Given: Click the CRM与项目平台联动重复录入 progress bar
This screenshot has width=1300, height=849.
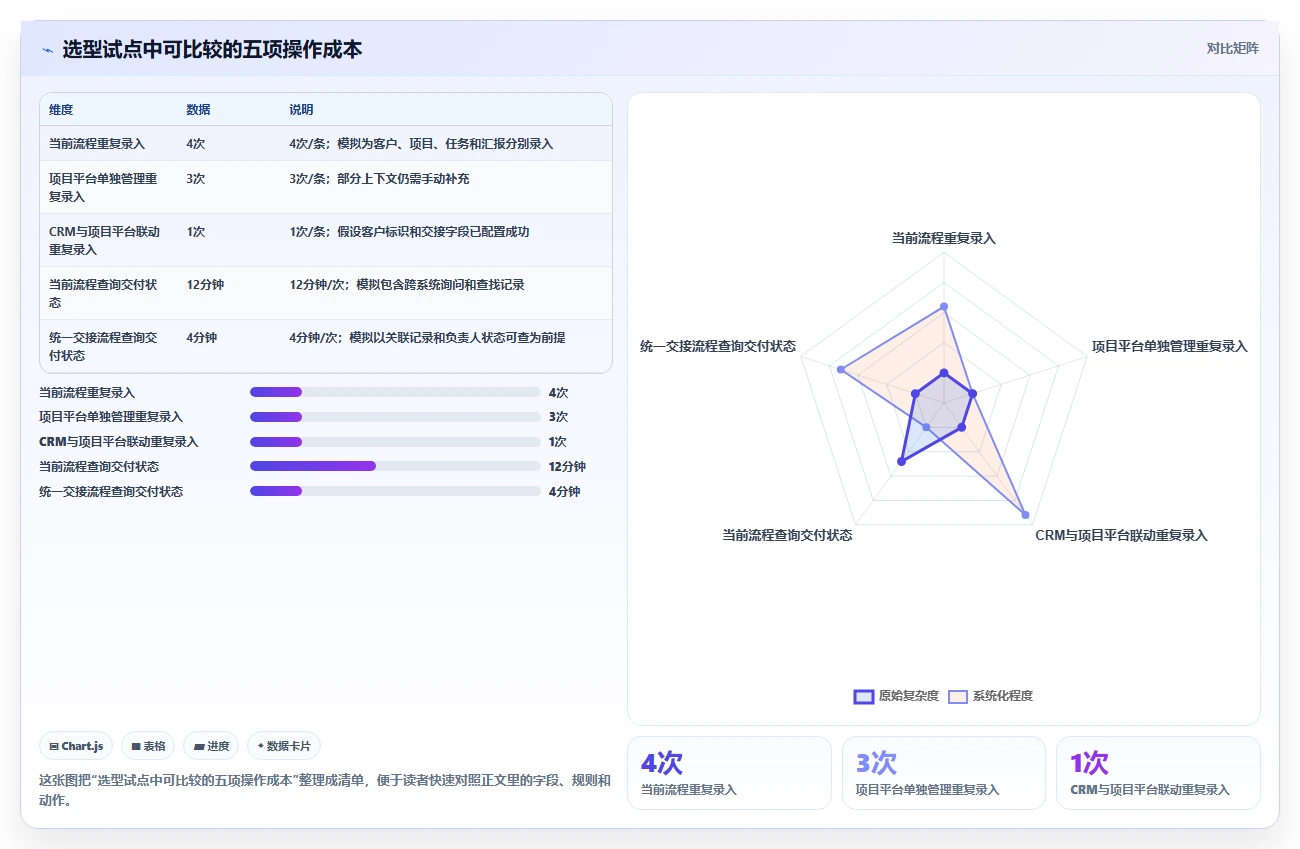Looking at the screenshot, I should pyautogui.click(x=395, y=442).
